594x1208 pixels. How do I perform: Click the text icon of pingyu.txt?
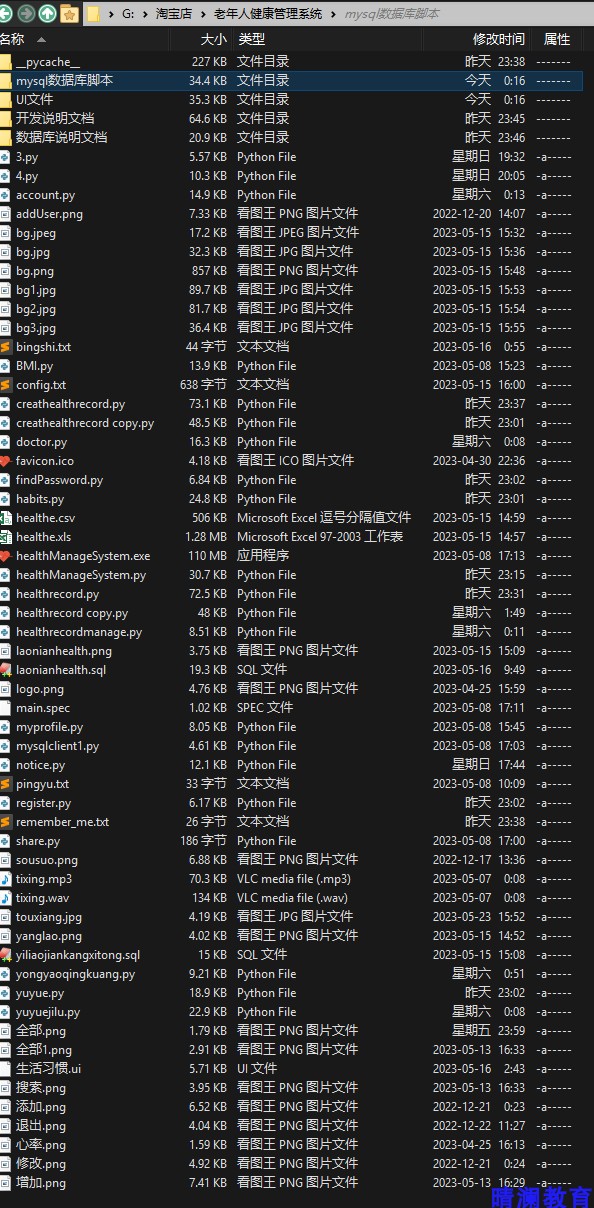point(5,784)
